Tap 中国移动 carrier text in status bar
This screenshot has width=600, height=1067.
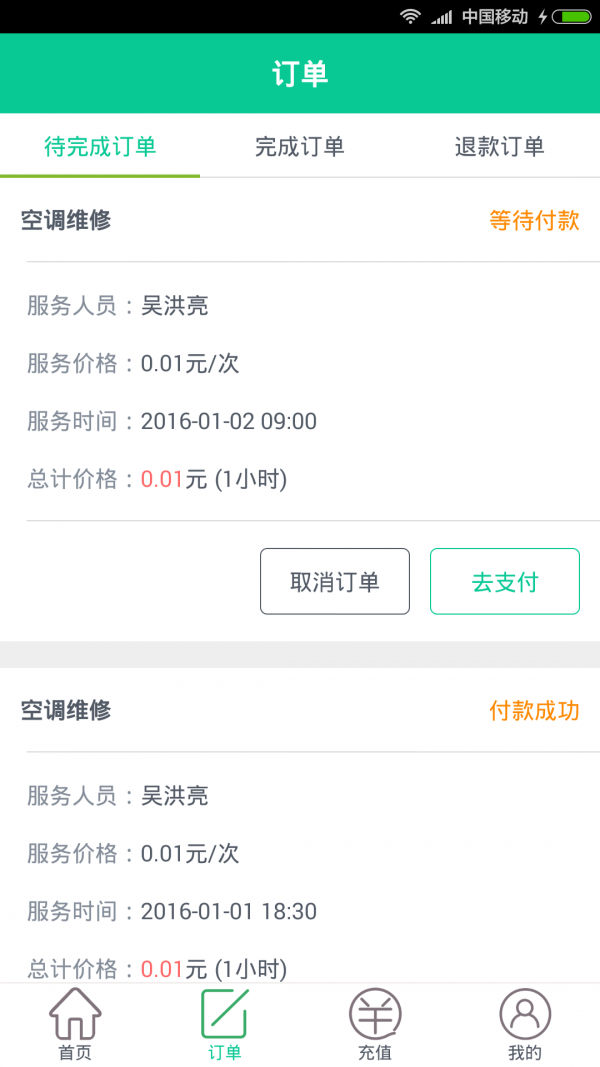(494, 17)
